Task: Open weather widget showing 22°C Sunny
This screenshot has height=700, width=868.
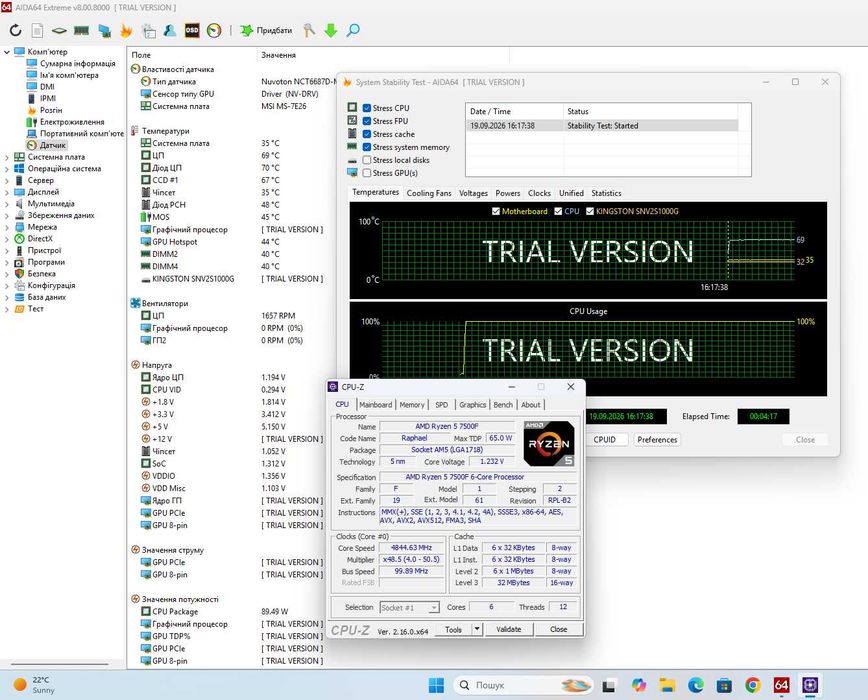Action: pyautogui.click(x=34, y=685)
